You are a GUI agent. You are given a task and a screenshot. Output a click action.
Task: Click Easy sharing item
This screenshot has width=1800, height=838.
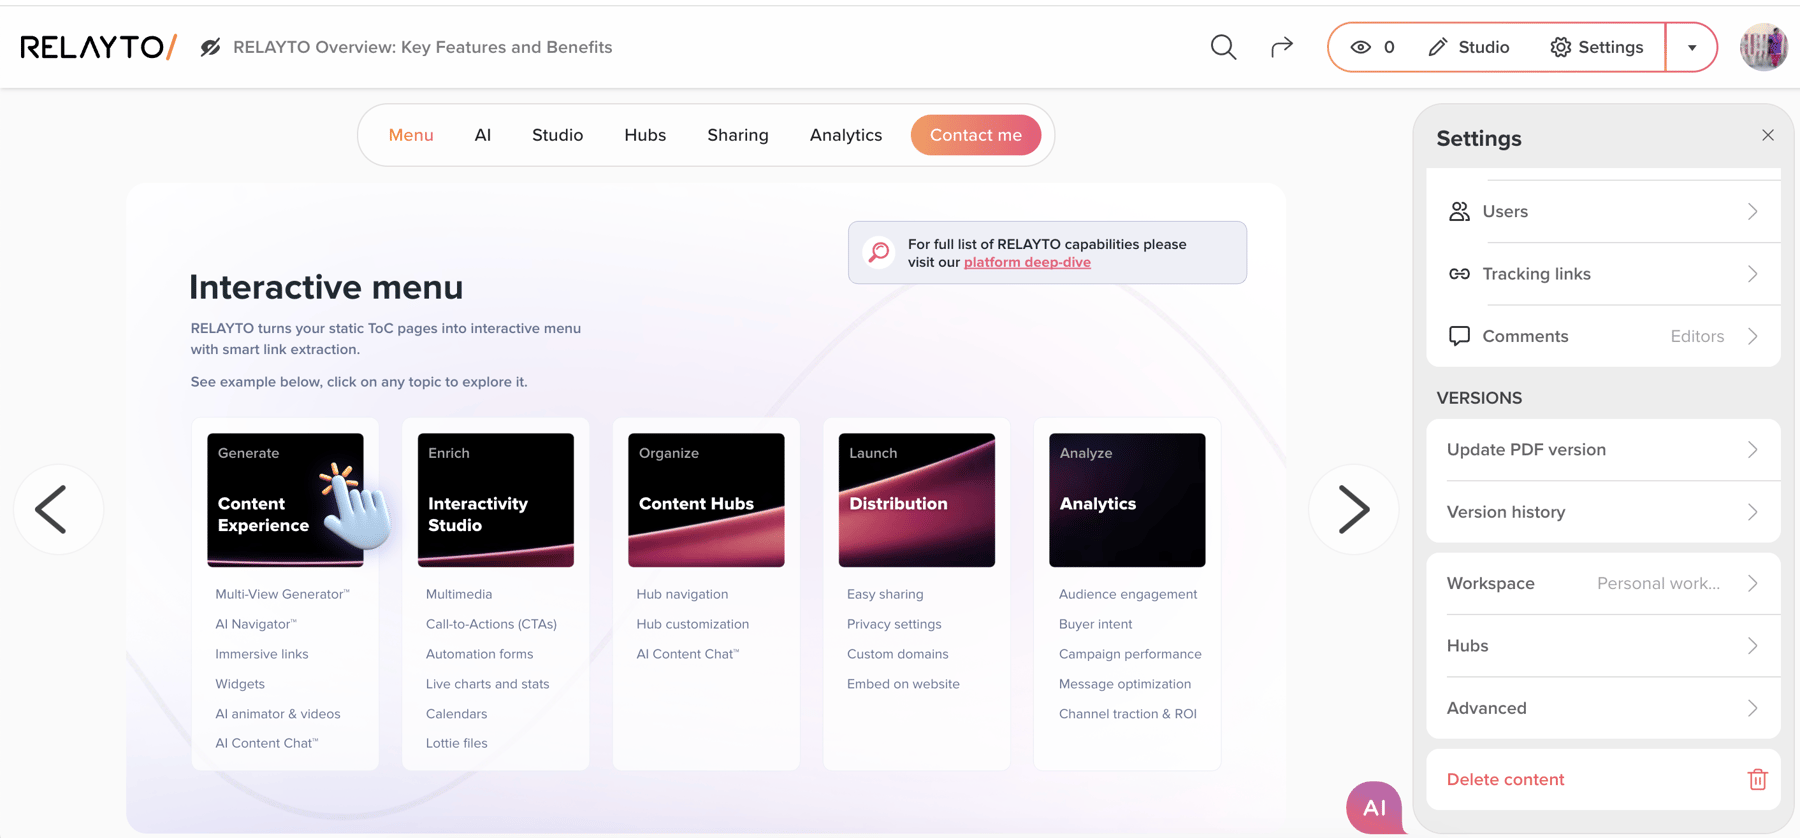(885, 594)
